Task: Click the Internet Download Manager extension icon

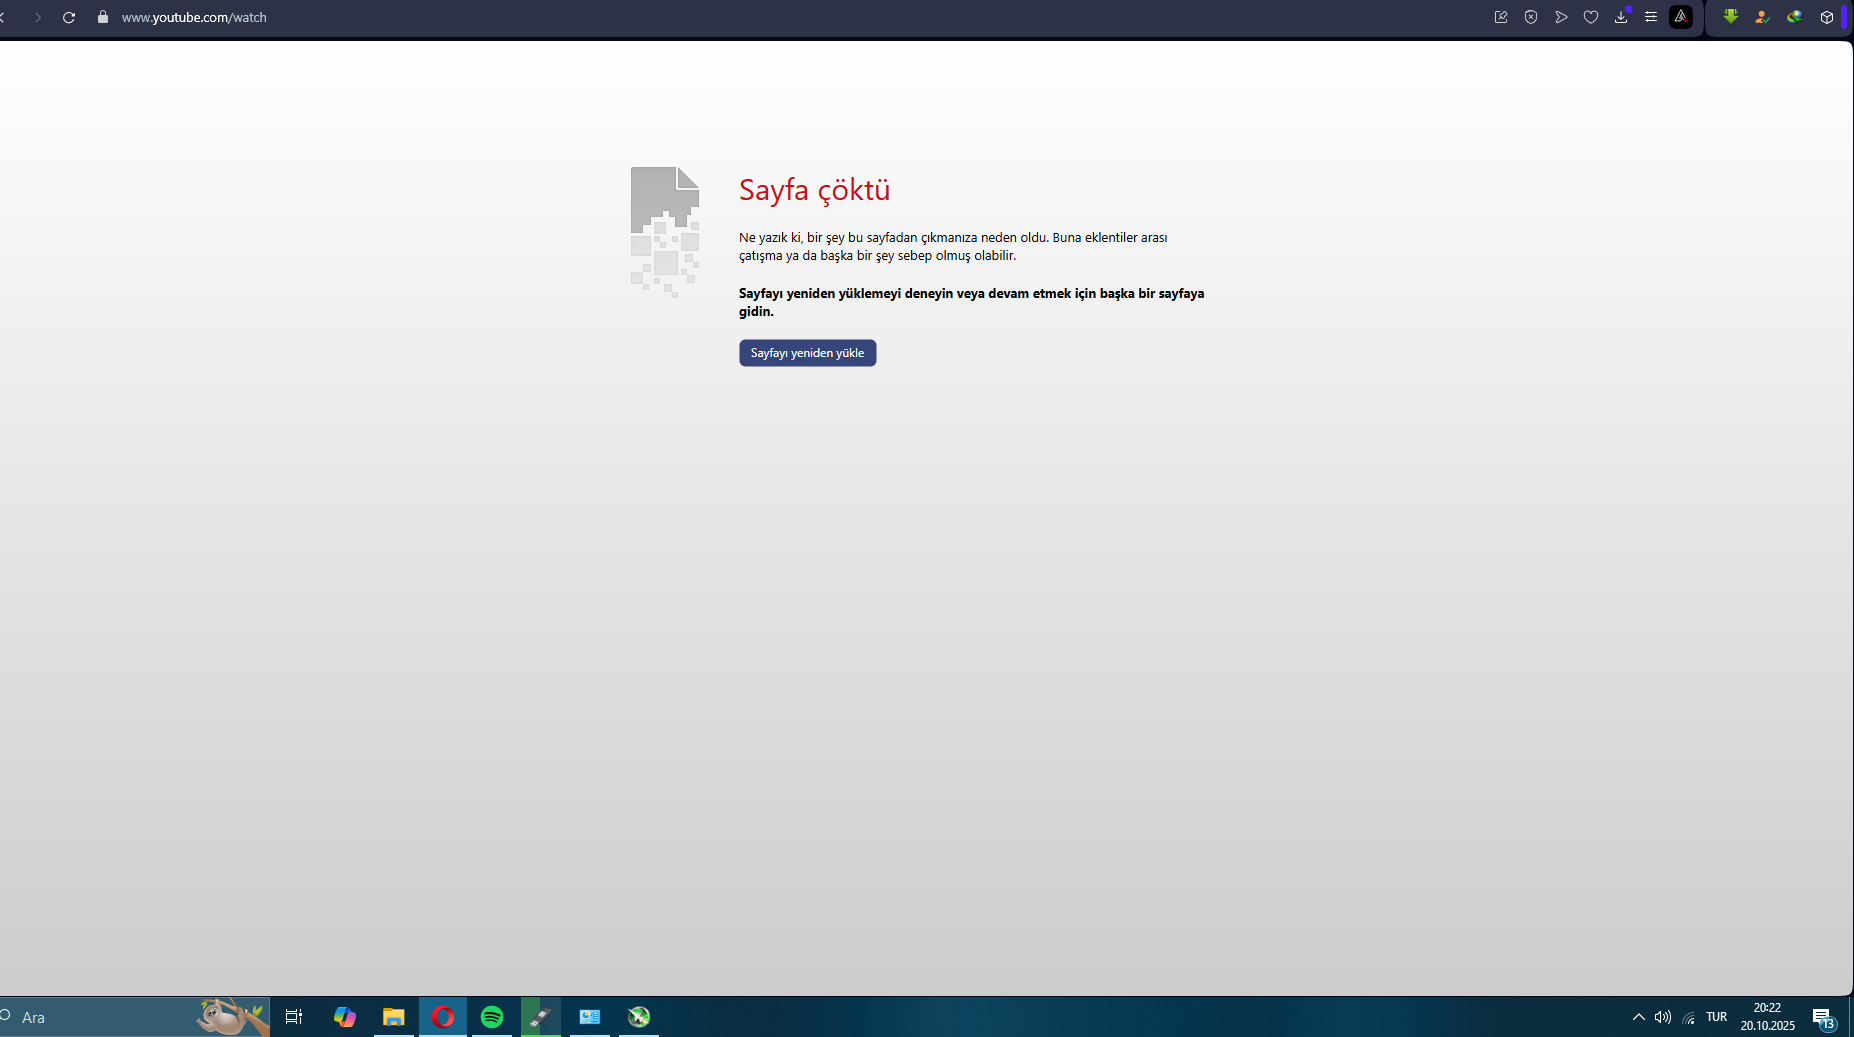Action: [x=1795, y=17]
